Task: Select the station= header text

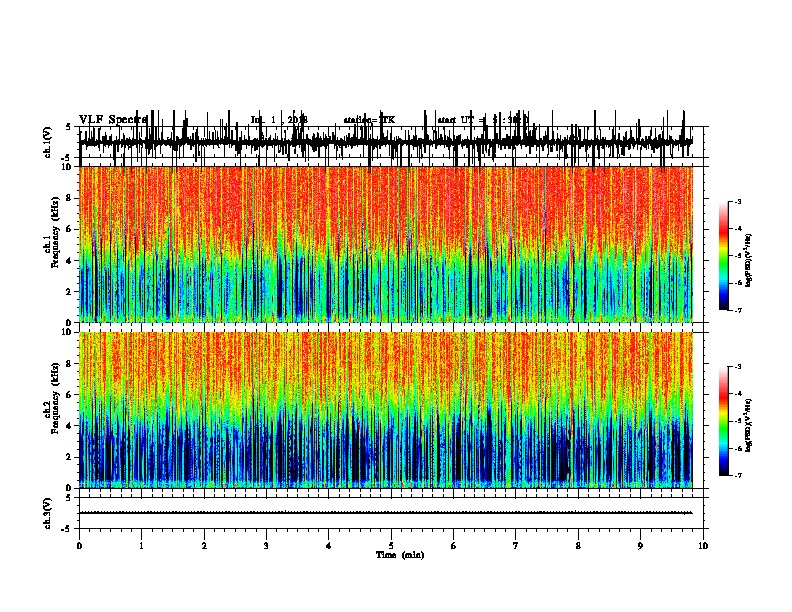Action: 369,120
